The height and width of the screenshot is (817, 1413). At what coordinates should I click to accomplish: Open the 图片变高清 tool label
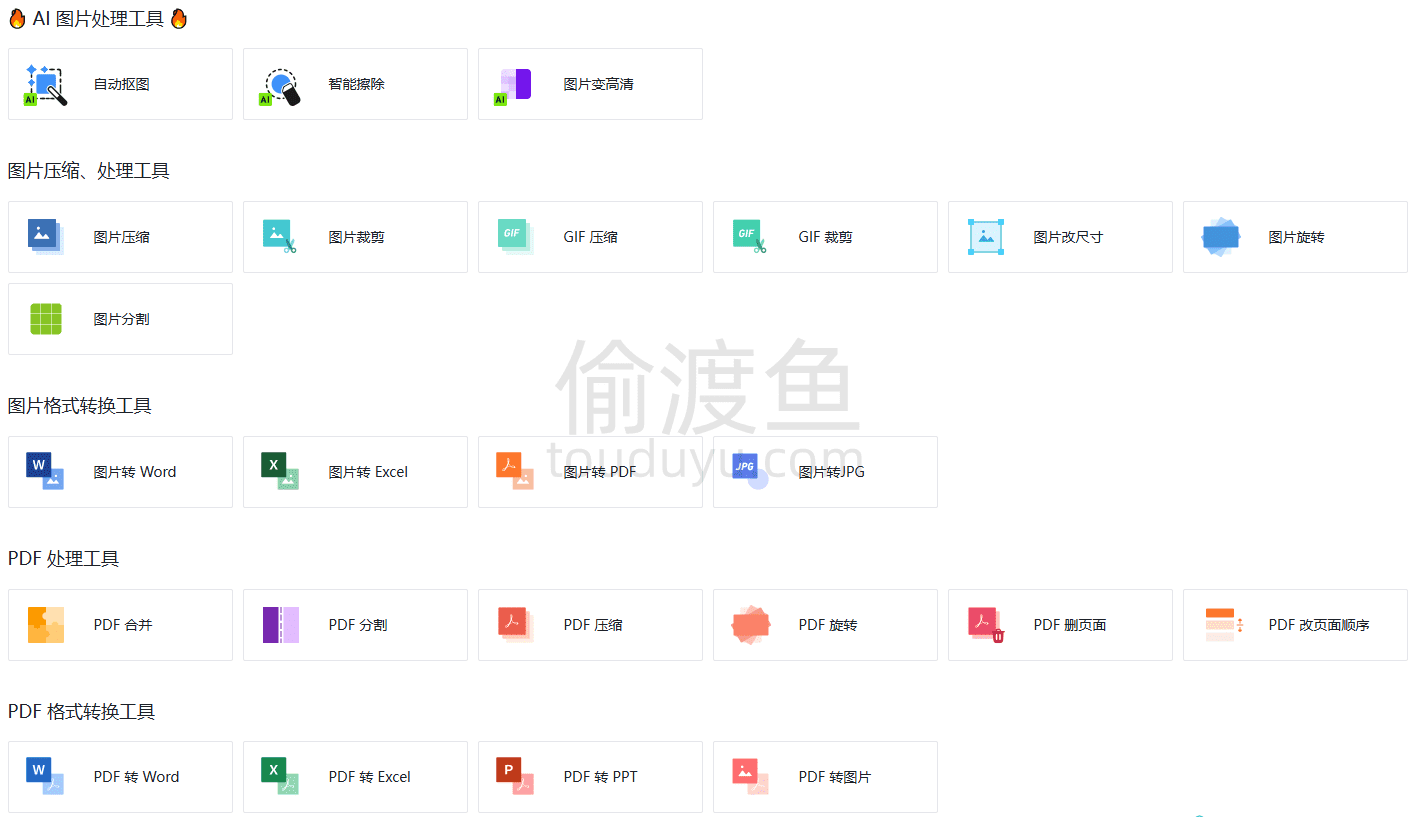pyautogui.click(x=599, y=85)
